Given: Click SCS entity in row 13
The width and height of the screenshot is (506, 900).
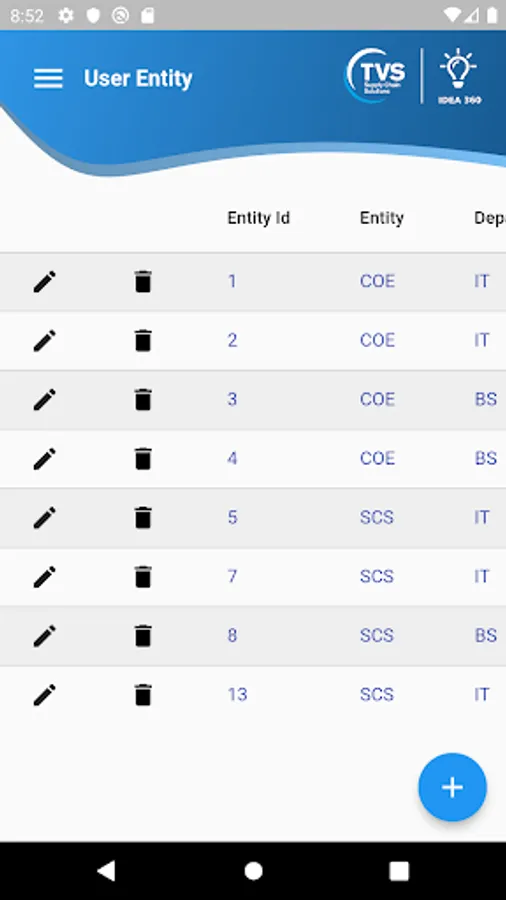Looking at the screenshot, I should [x=377, y=695].
